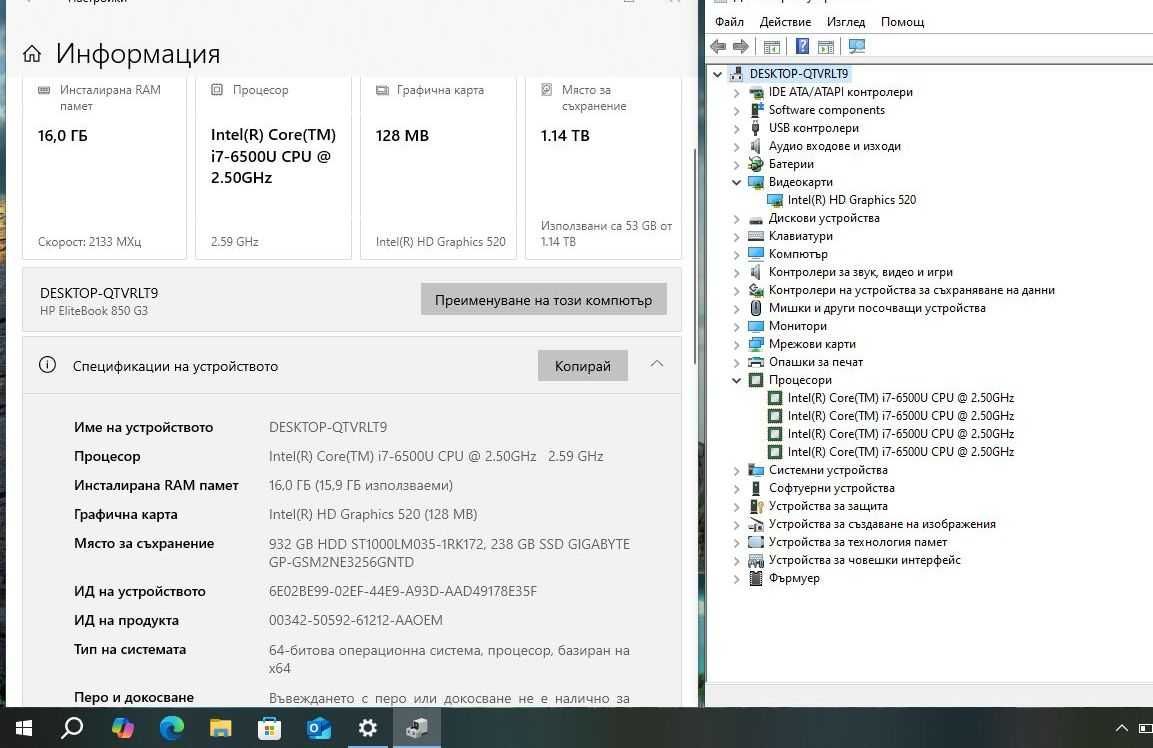This screenshot has width=1153, height=748.
Task: Click the Мишки и други посочващи устройства mouse icon
Action: (755, 308)
